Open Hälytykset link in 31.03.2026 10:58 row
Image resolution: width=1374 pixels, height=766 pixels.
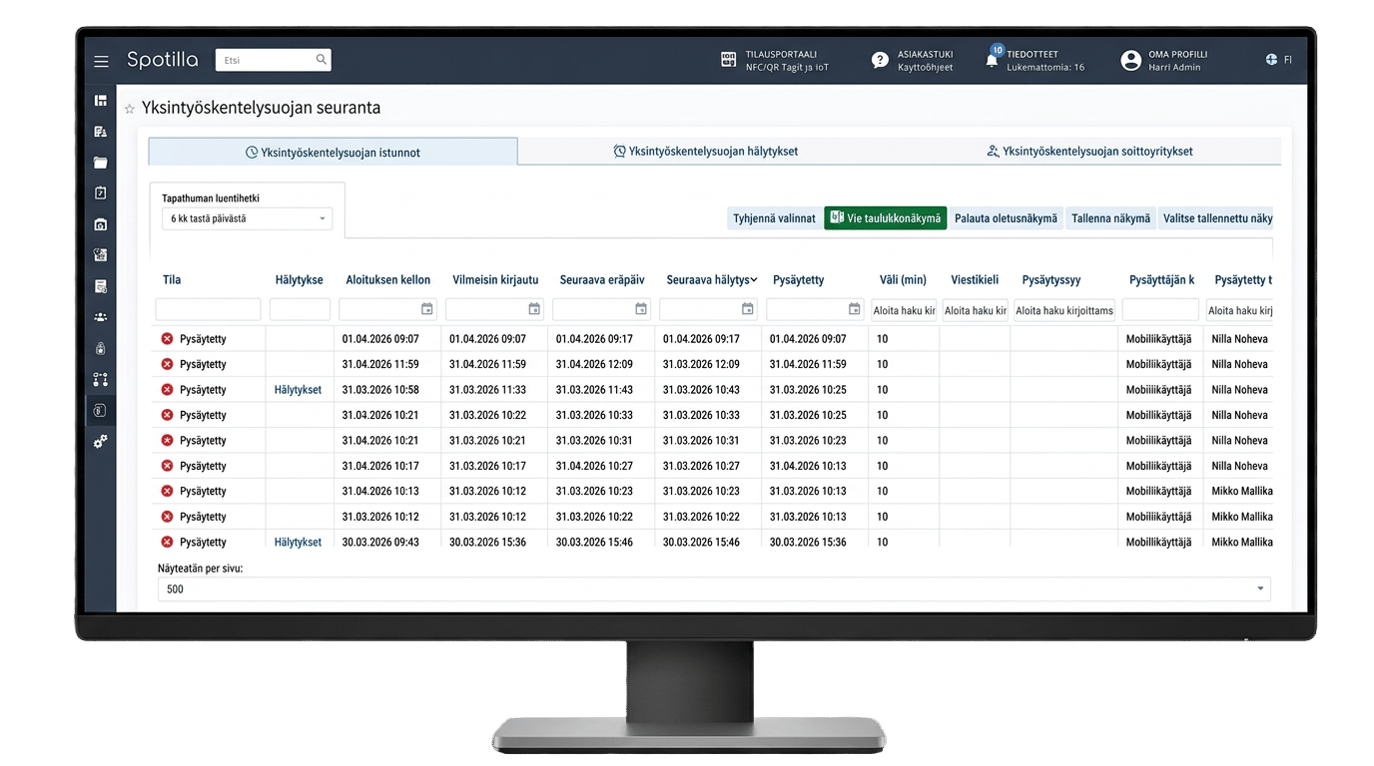298,390
